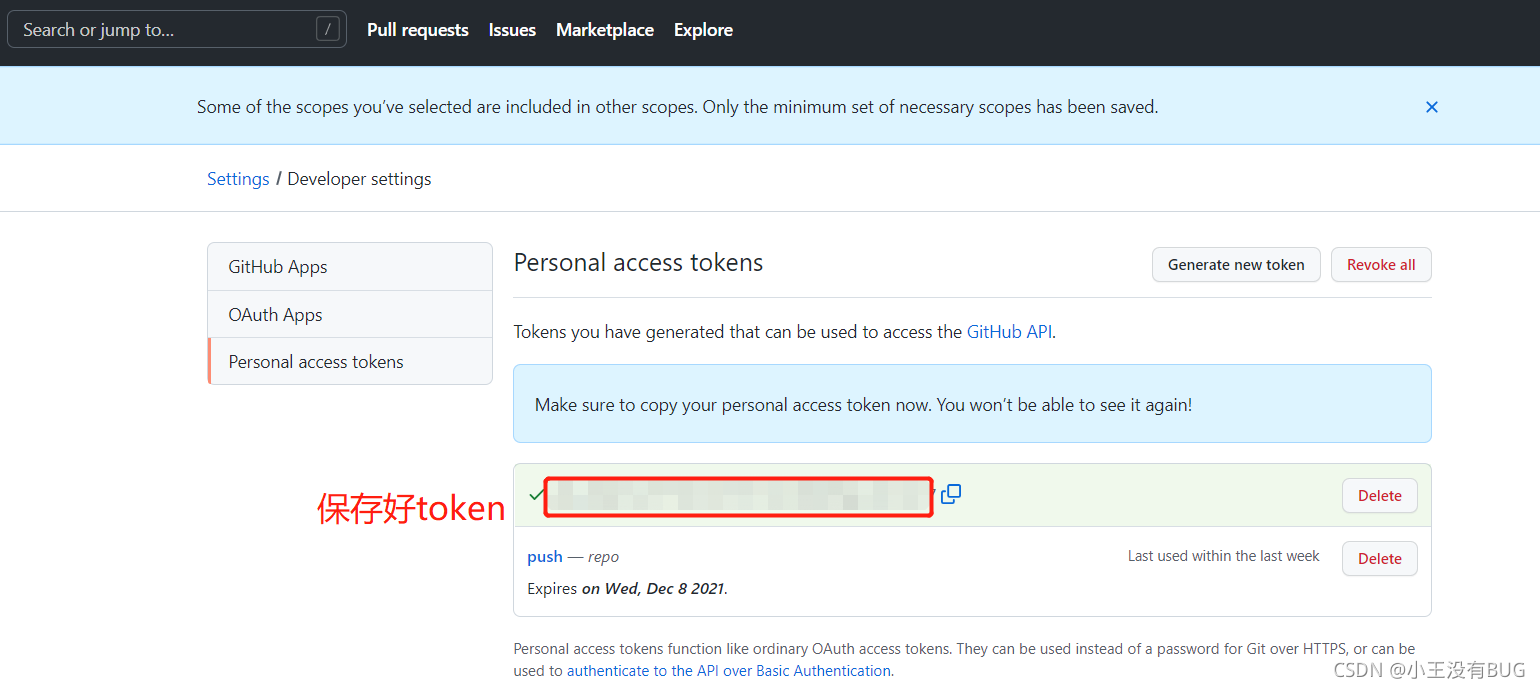1540x688 pixels.
Task: Delete the push token entry
Action: [1379, 559]
